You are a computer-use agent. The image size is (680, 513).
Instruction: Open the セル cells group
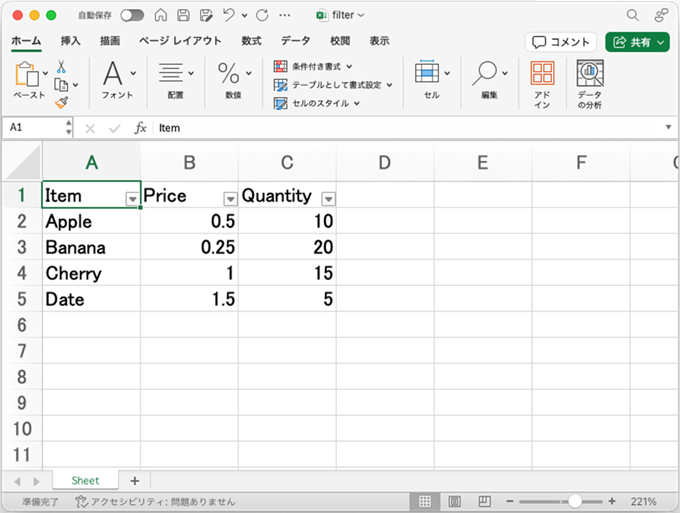click(x=432, y=79)
